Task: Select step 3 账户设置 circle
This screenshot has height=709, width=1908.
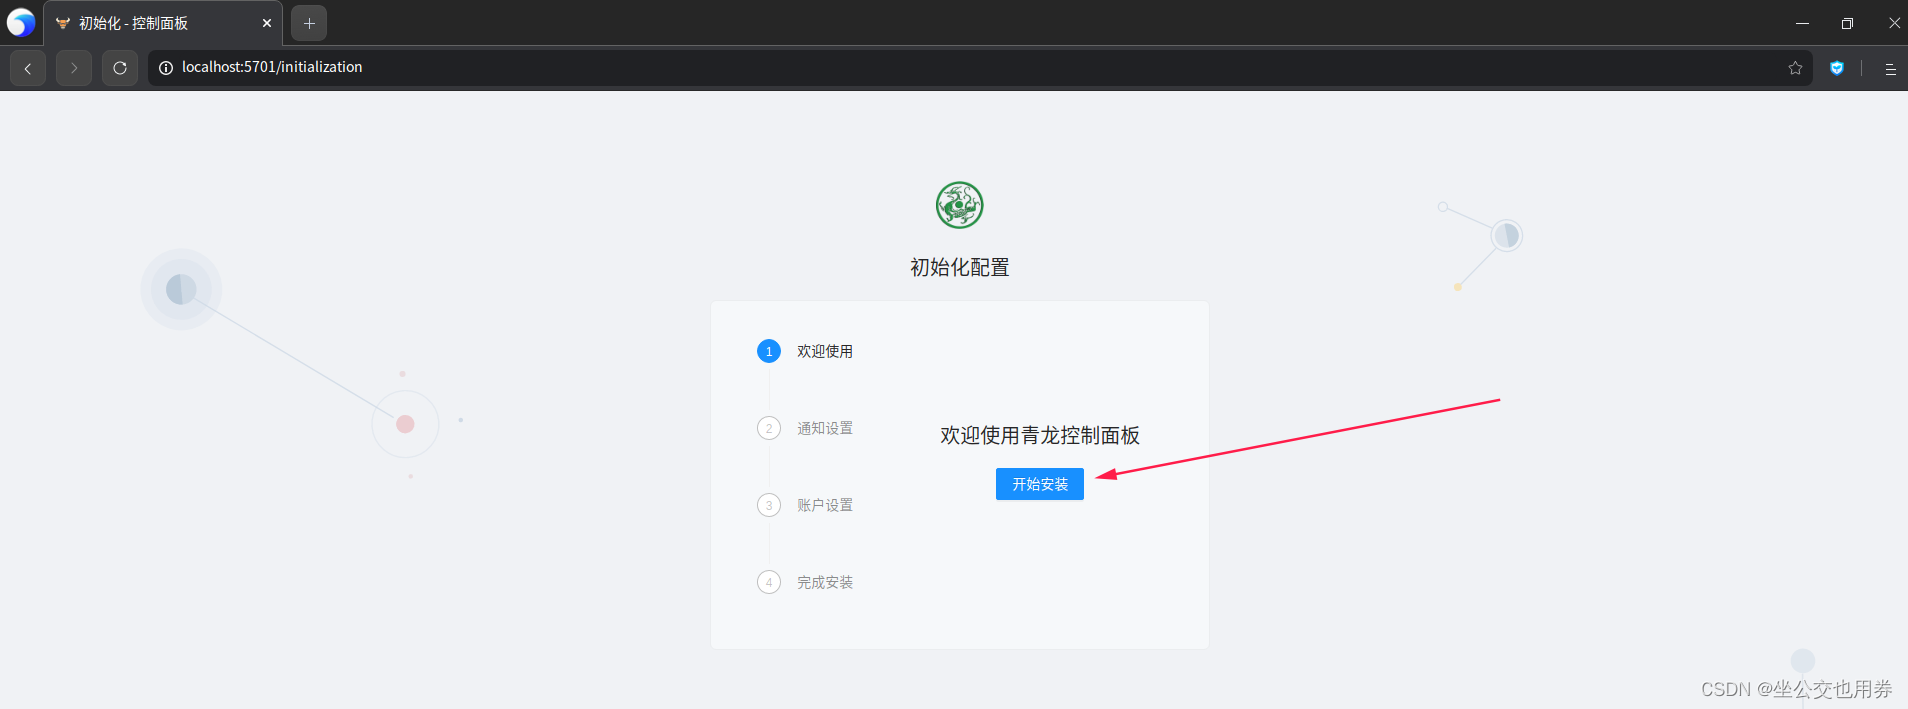Action: point(769,505)
